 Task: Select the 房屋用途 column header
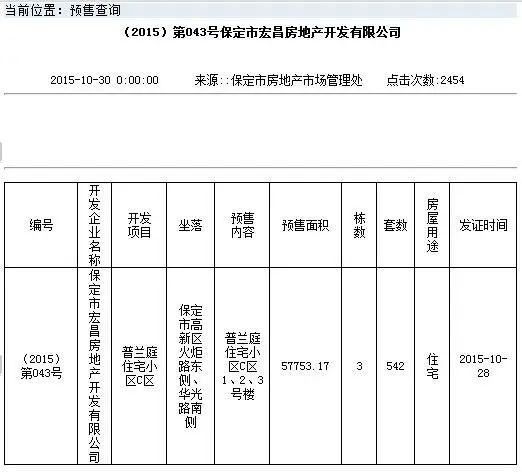[432, 225]
